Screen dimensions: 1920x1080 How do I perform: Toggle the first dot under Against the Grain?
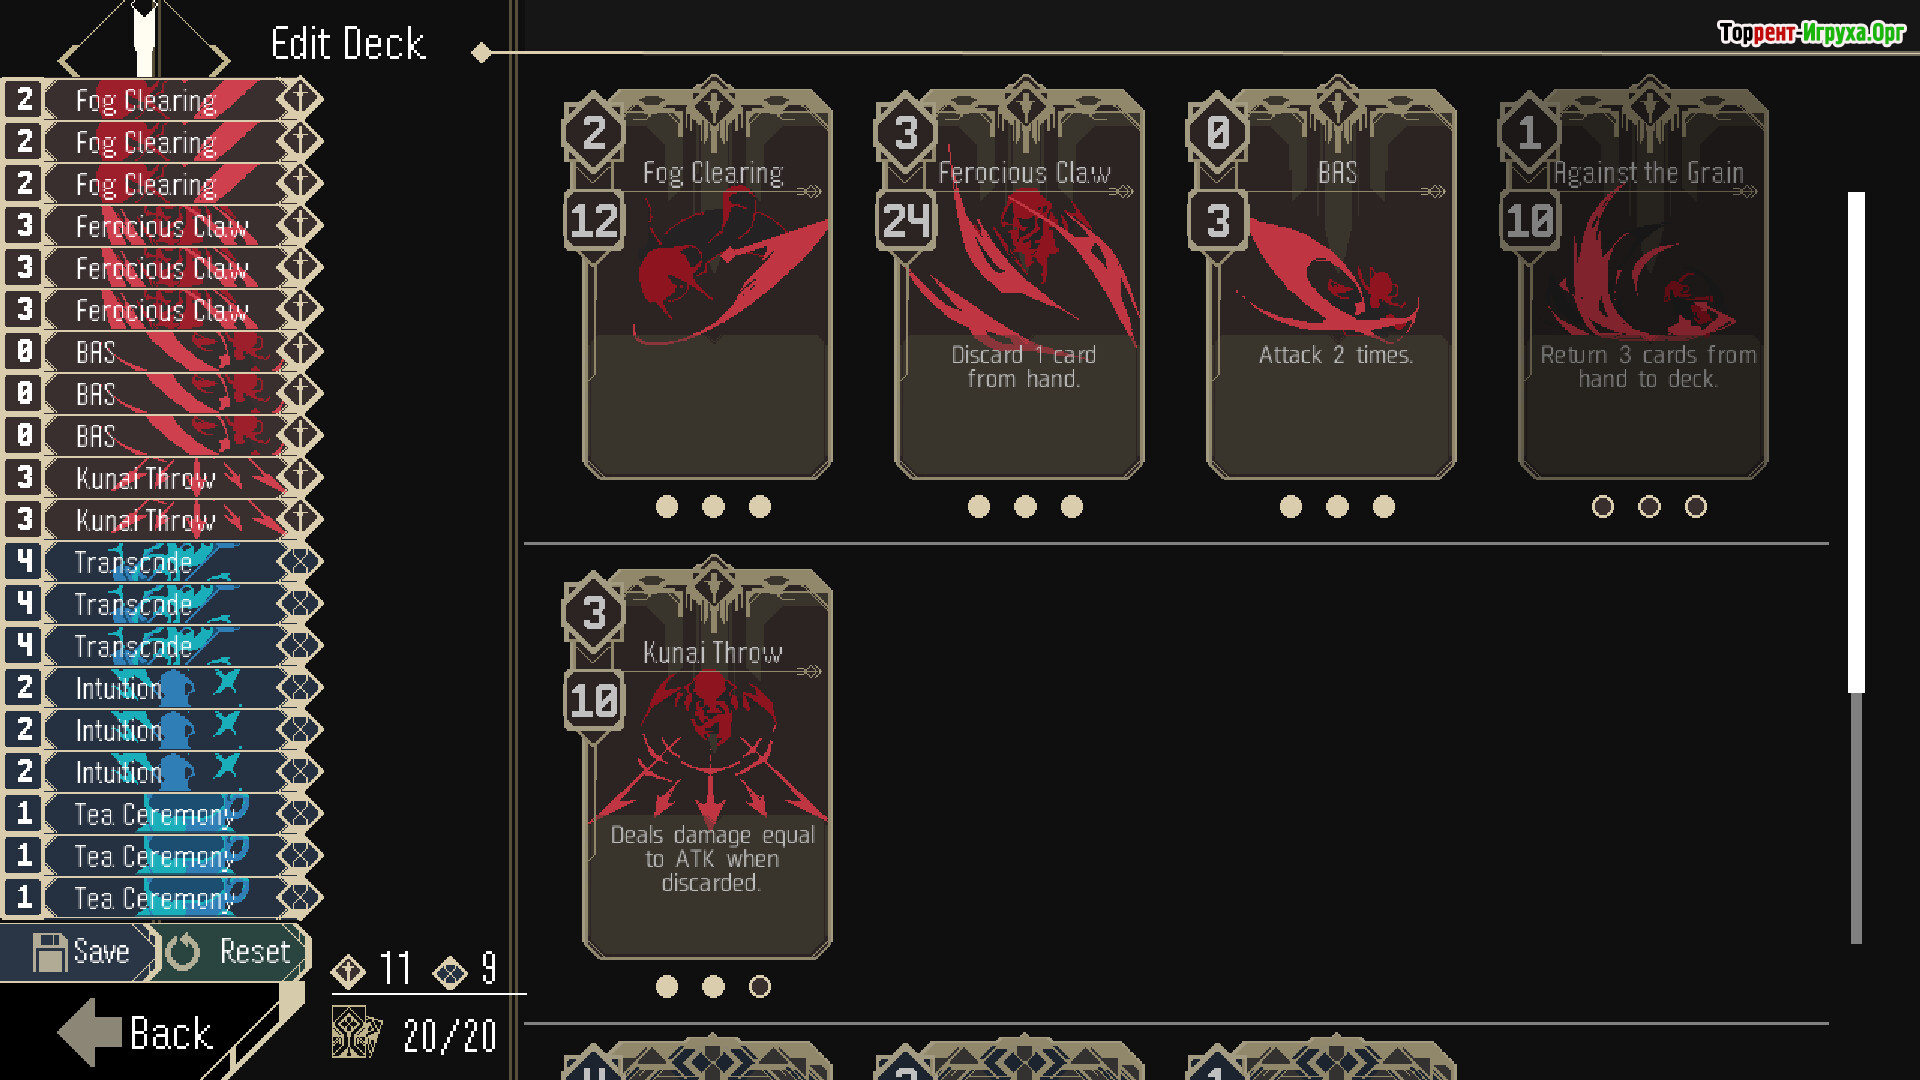pyautogui.click(x=1603, y=507)
